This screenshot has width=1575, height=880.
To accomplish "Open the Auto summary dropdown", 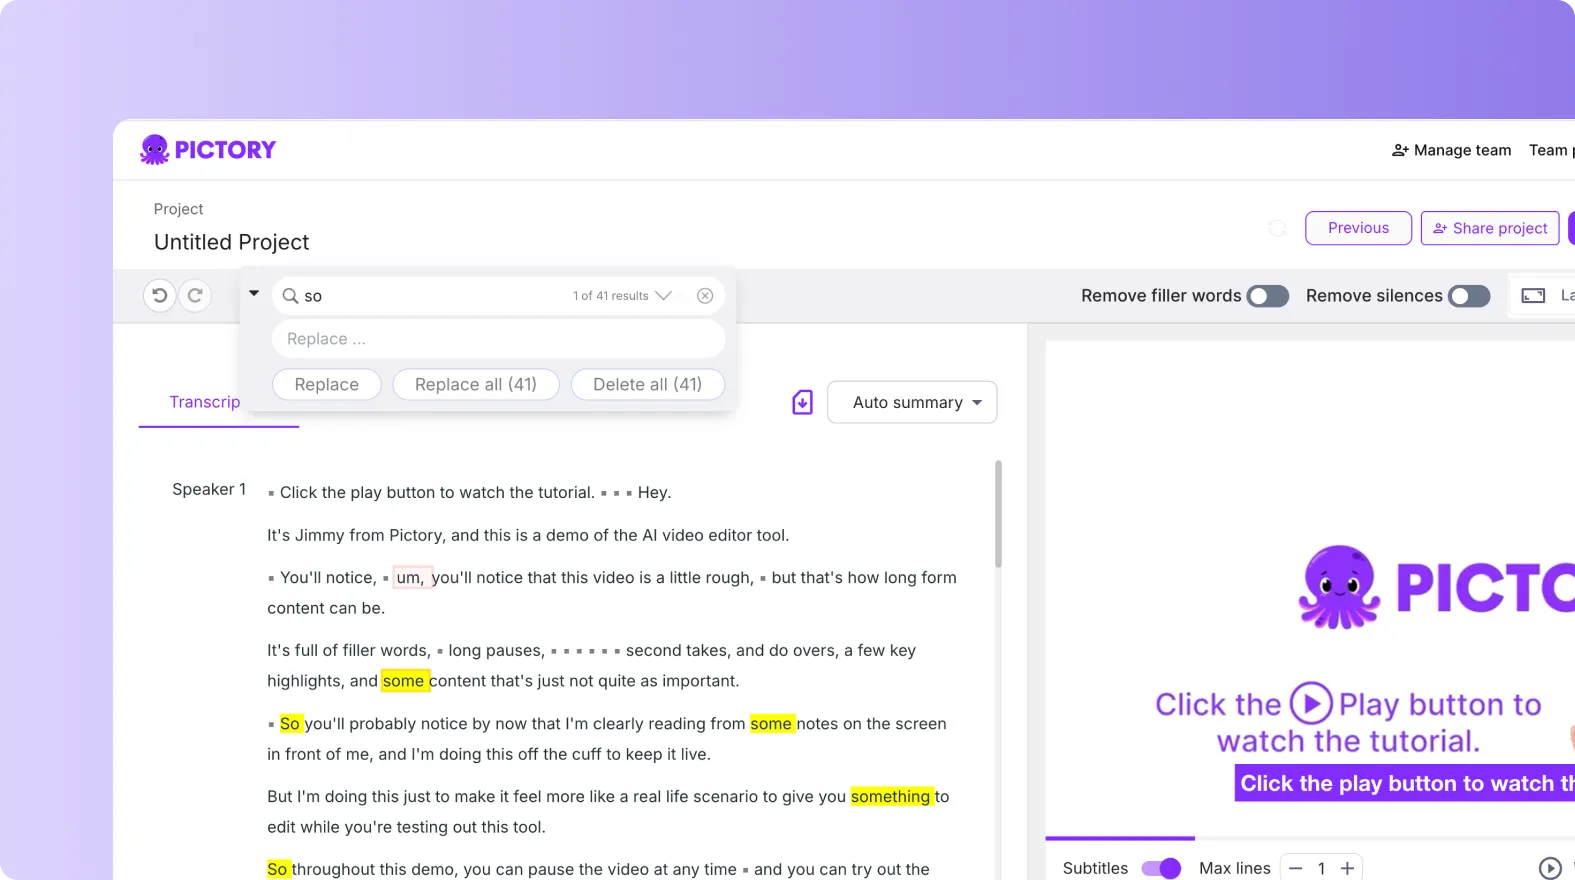I will (x=912, y=402).
